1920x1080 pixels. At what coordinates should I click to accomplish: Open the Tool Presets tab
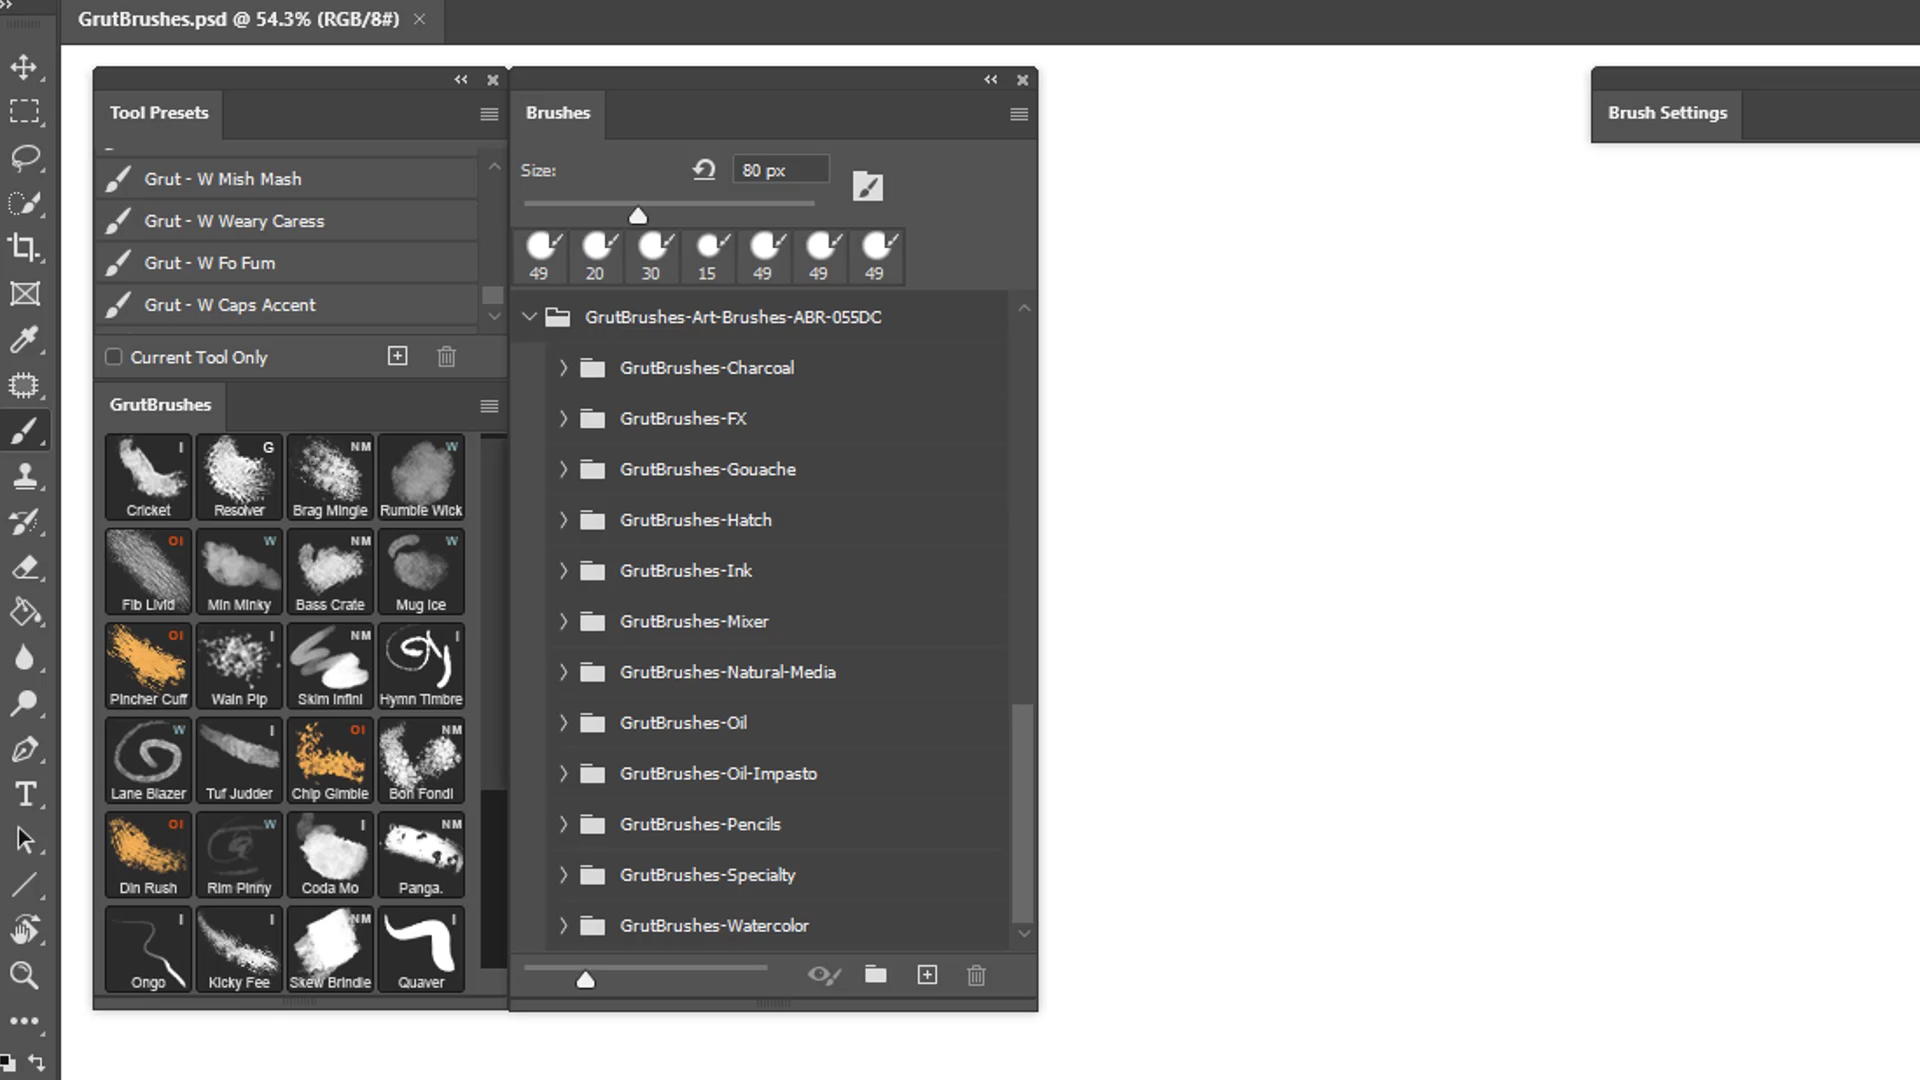[159, 113]
